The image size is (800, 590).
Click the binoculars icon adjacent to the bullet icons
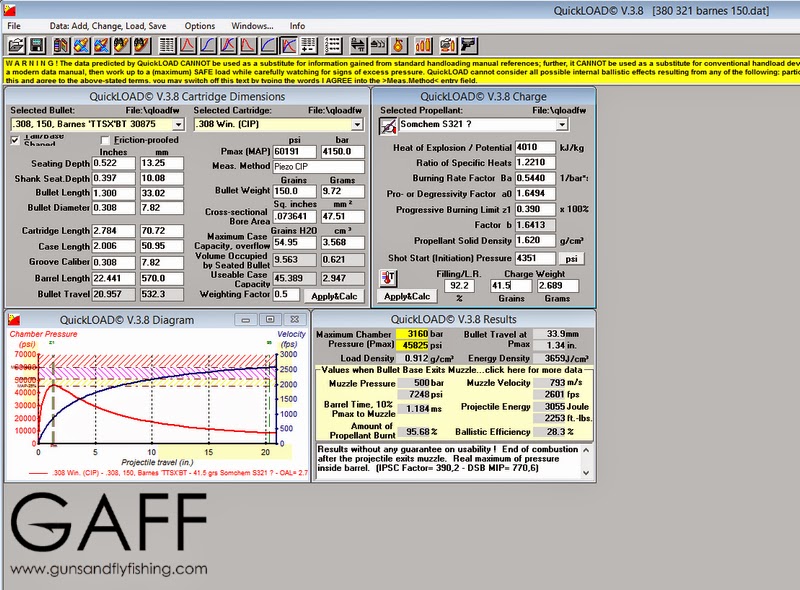click(122, 46)
